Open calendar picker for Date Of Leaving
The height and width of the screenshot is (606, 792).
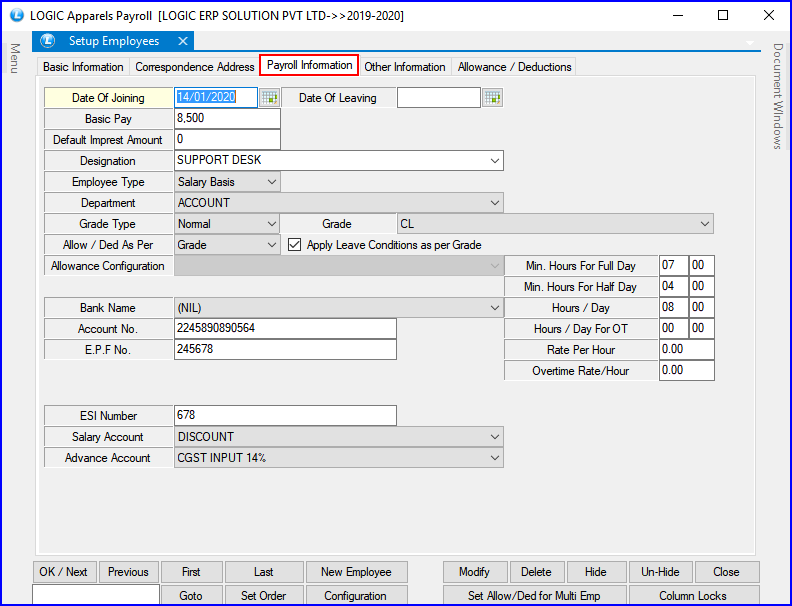tap(492, 97)
